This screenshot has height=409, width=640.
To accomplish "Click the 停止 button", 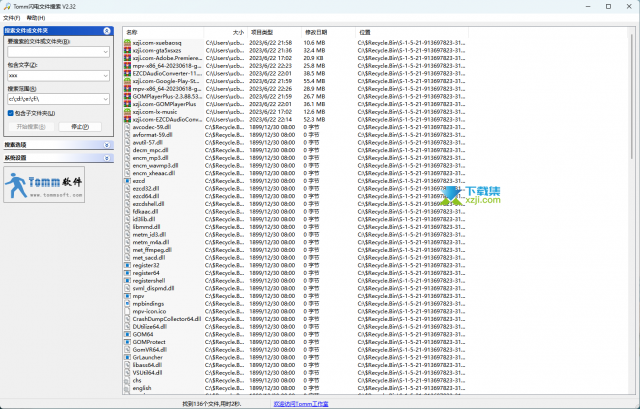I will [80, 127].
